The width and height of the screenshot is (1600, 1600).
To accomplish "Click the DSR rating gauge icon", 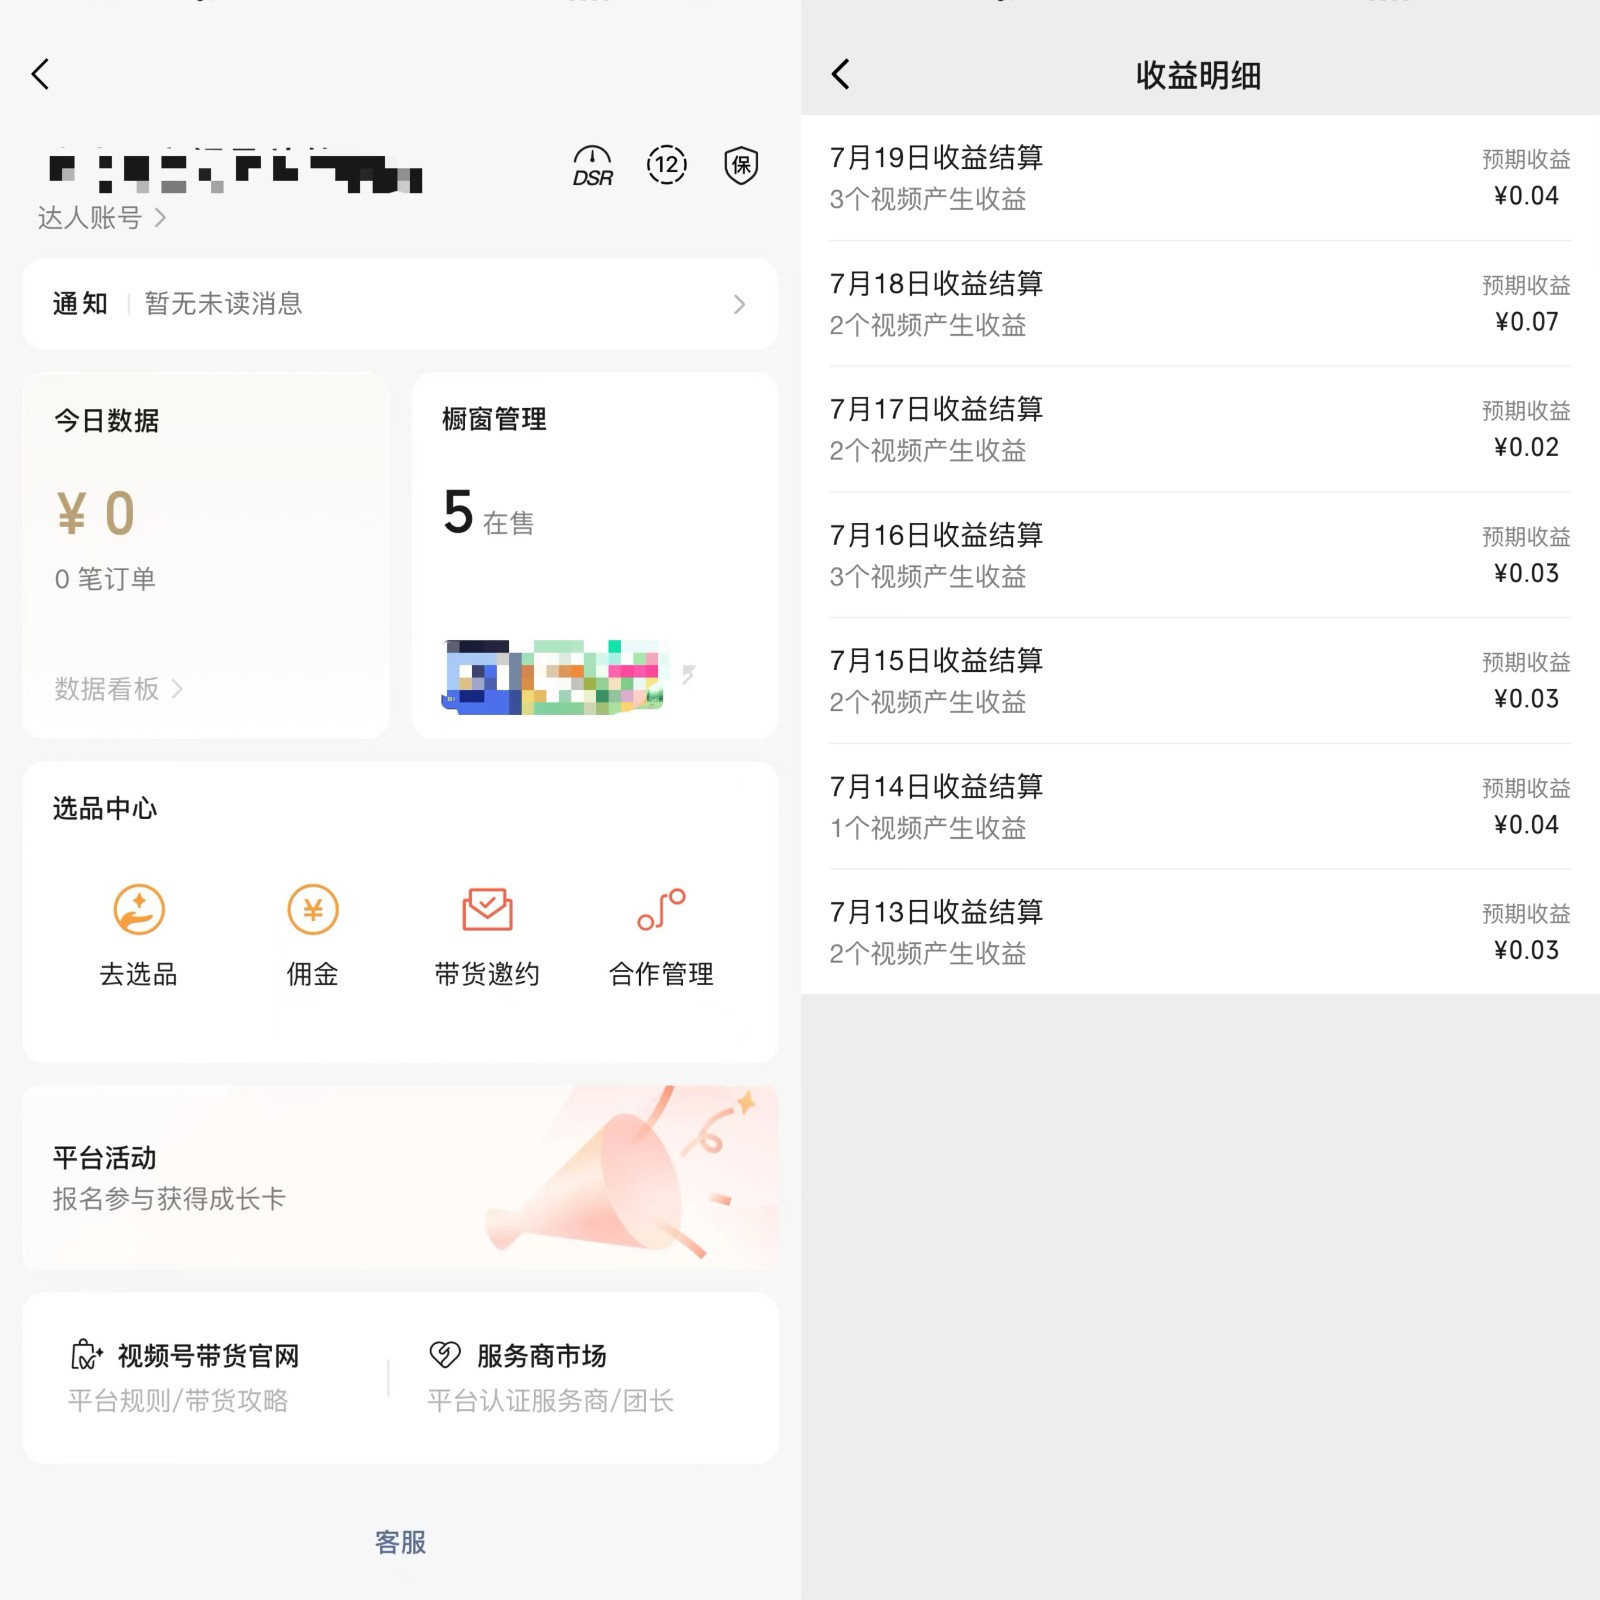I will pos(592,166).
